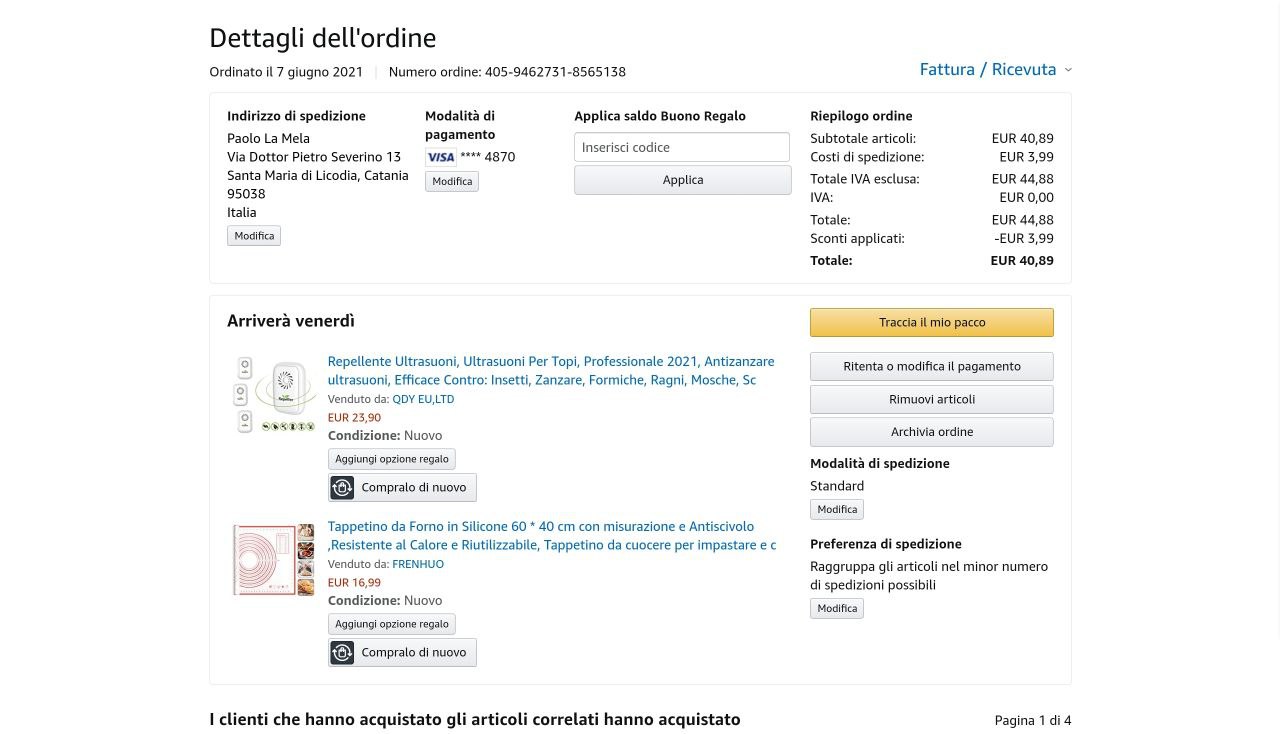Expand the Fattura / Ricevuta dropdown
The width and height of the screenshot is (1280, 734).
pyautogui.click(x=988, y=69)
